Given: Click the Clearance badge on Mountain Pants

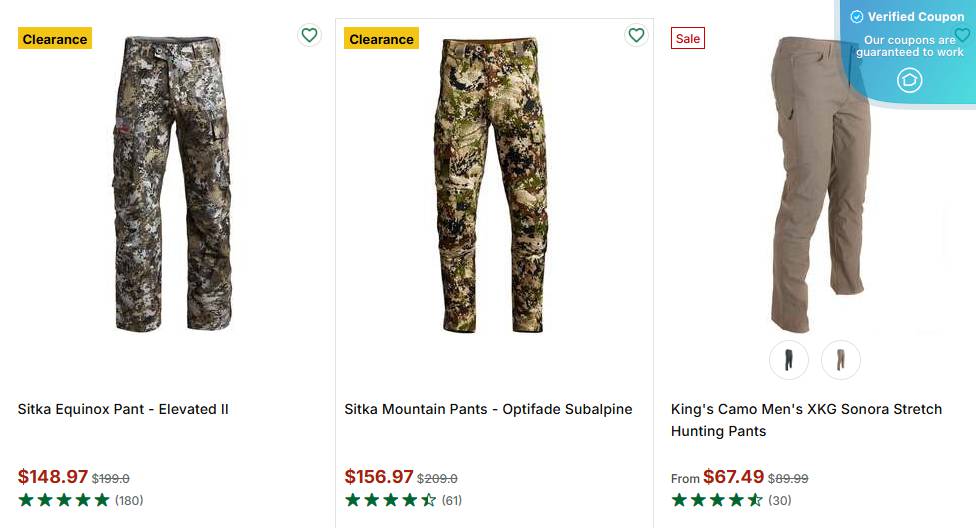Looking at the screenshot, I should point(381,39).
